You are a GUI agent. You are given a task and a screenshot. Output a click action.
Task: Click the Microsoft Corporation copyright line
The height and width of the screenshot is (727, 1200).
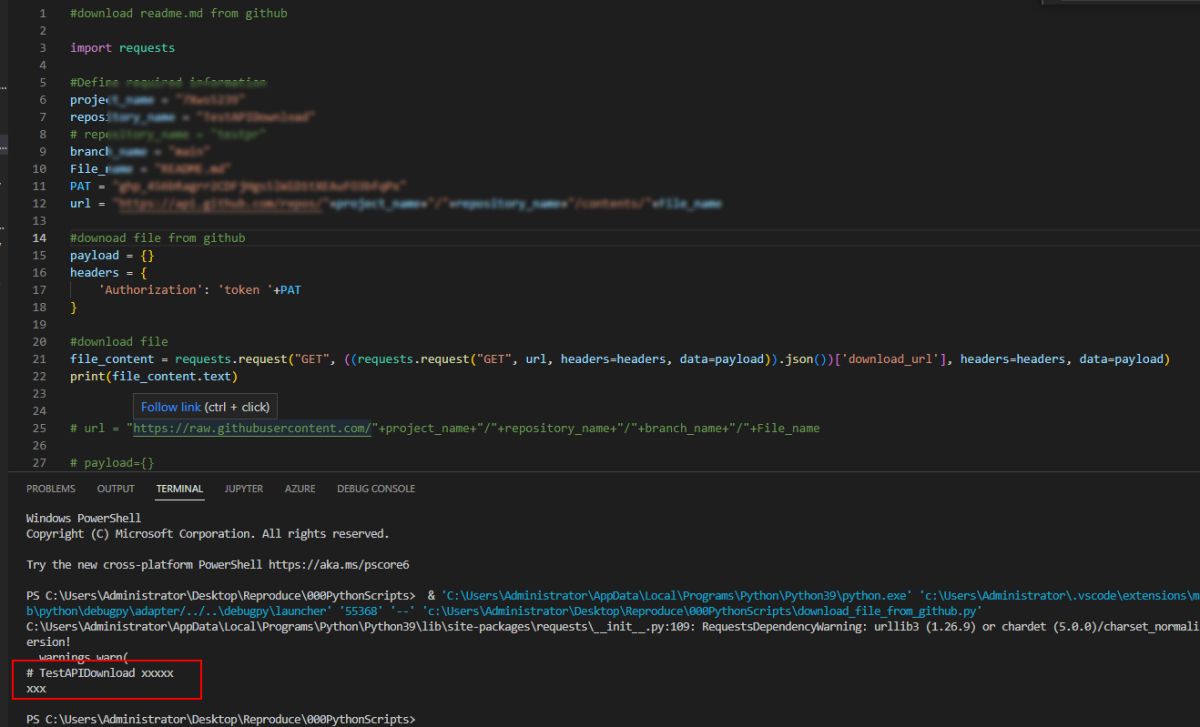207,534
